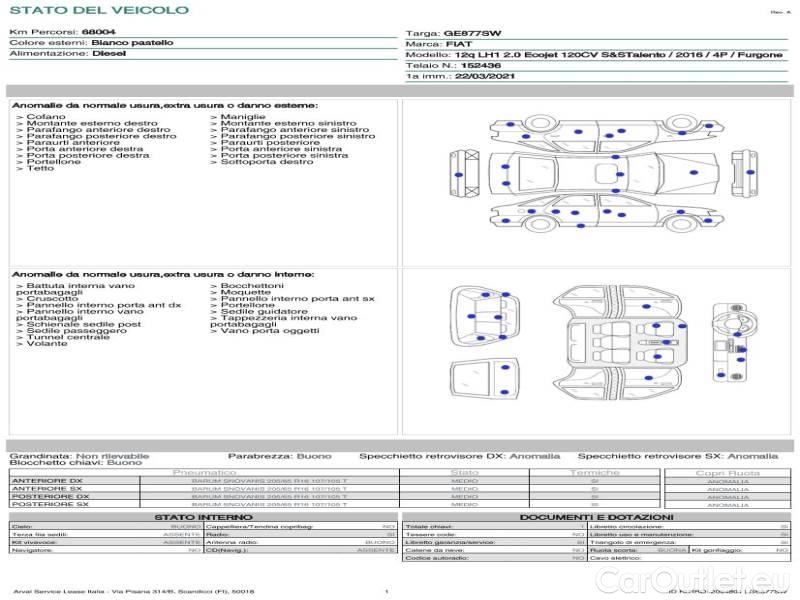
Task: Click the Termiche column header
Action: (x=595, y=472)
